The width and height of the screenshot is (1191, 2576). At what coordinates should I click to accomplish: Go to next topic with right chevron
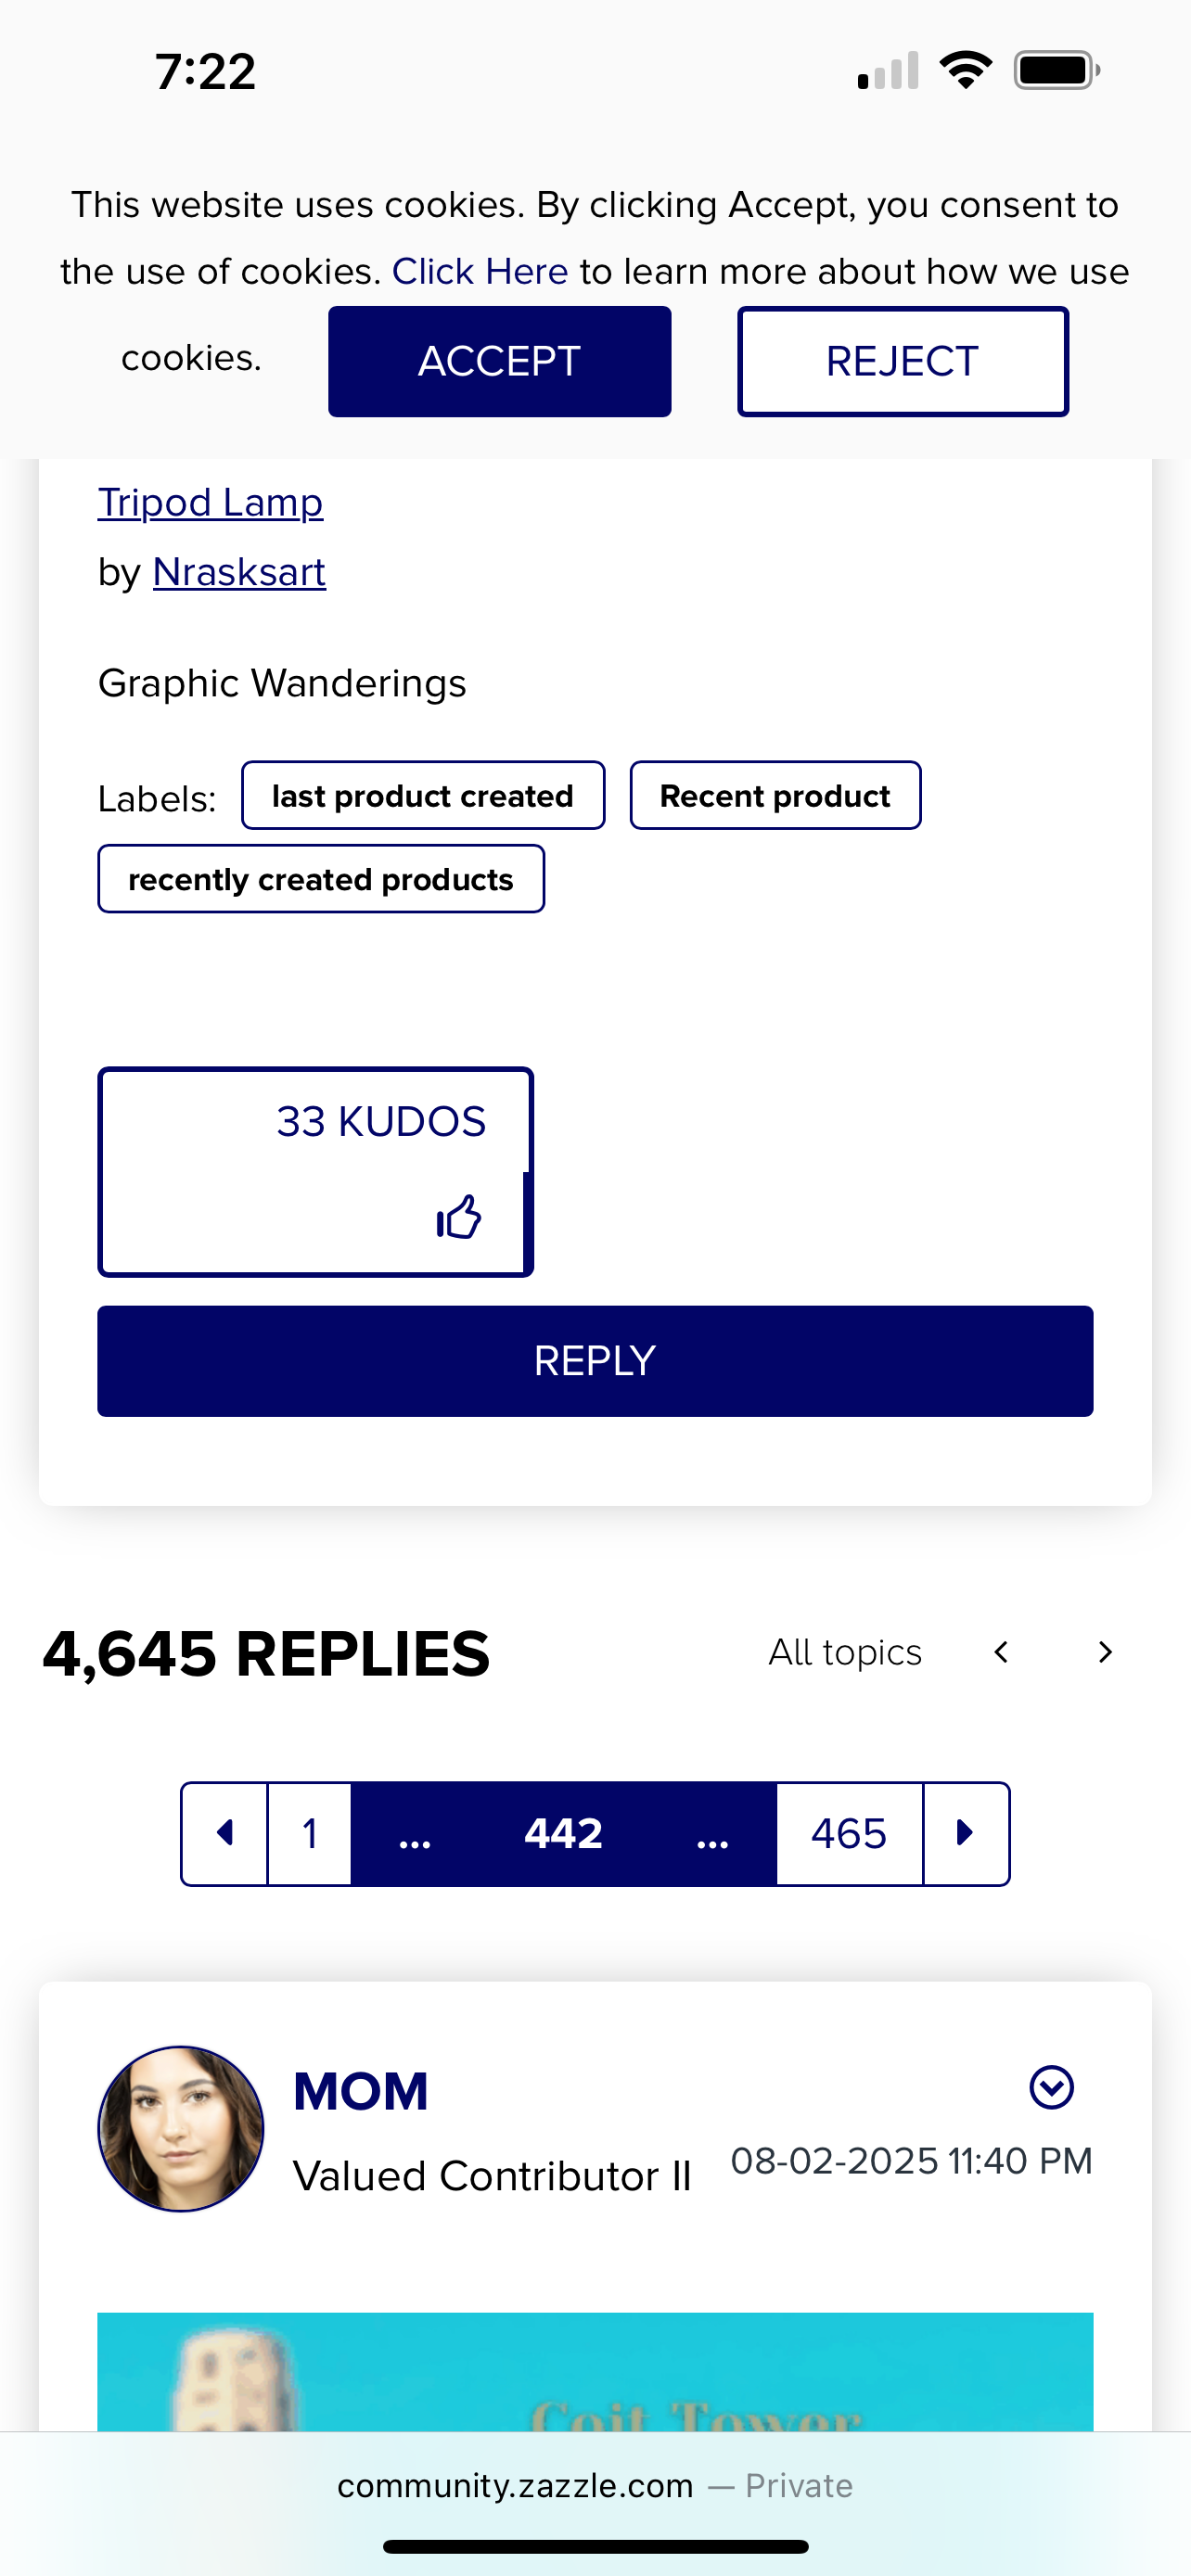click(1104, 1652)
